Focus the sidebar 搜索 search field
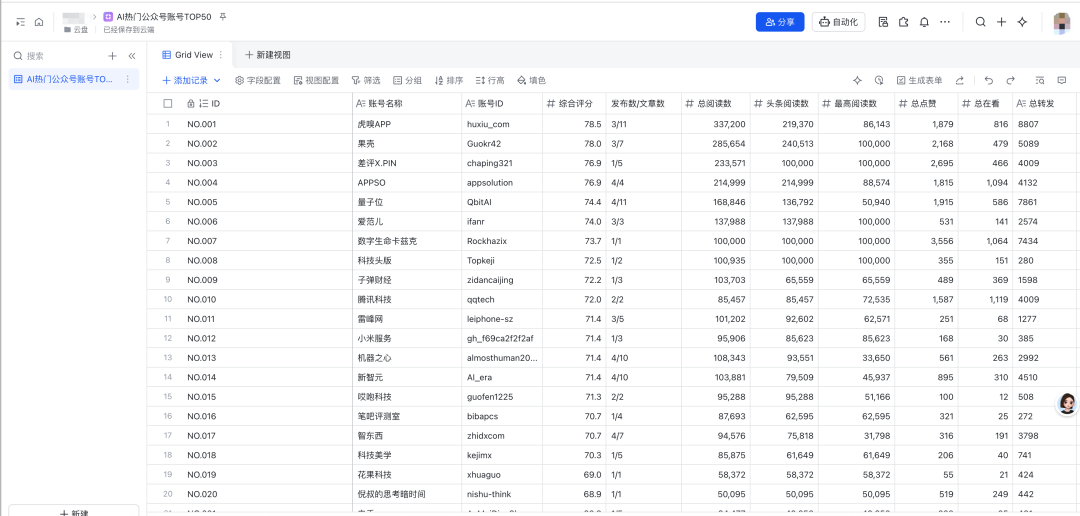This screenshot has width=1080, height=516. [55, 56]
